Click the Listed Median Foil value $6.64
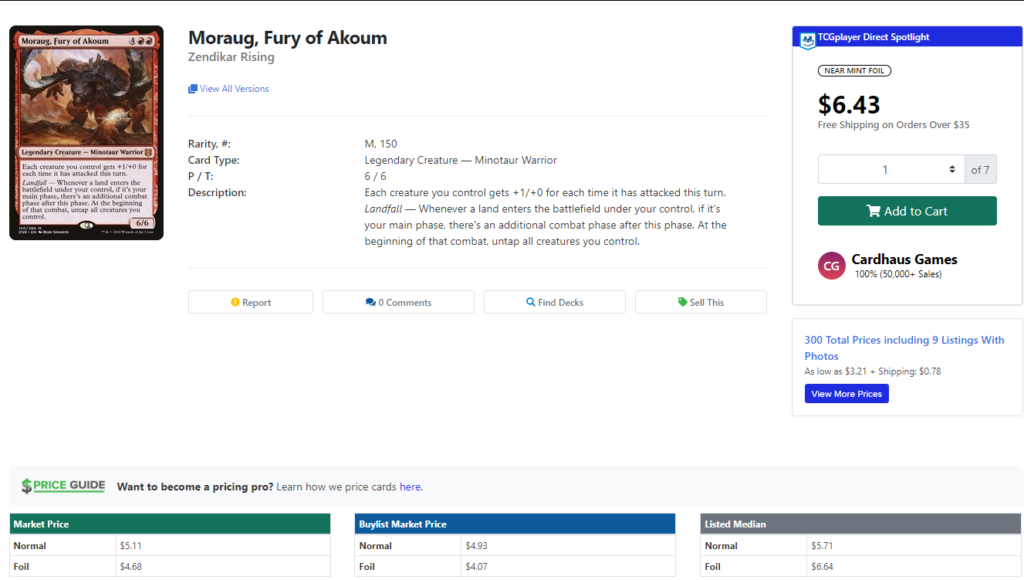Screen dimensions: 1024x580 point(822,567)
